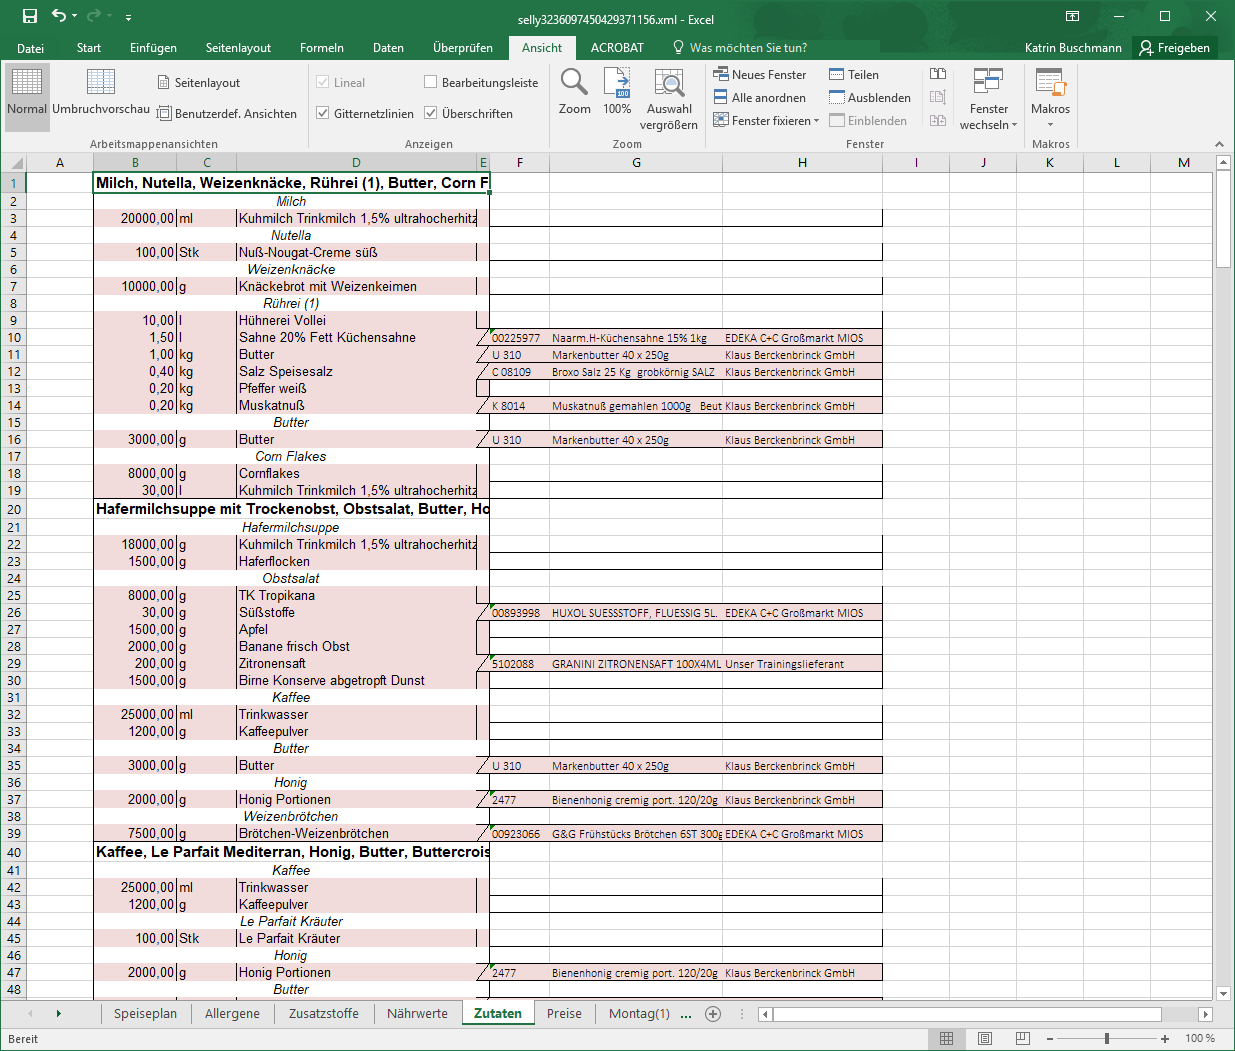This screenshot has width=1235, height=1051.
Task: Click Ausblenden window button
Action: [869, 97]
